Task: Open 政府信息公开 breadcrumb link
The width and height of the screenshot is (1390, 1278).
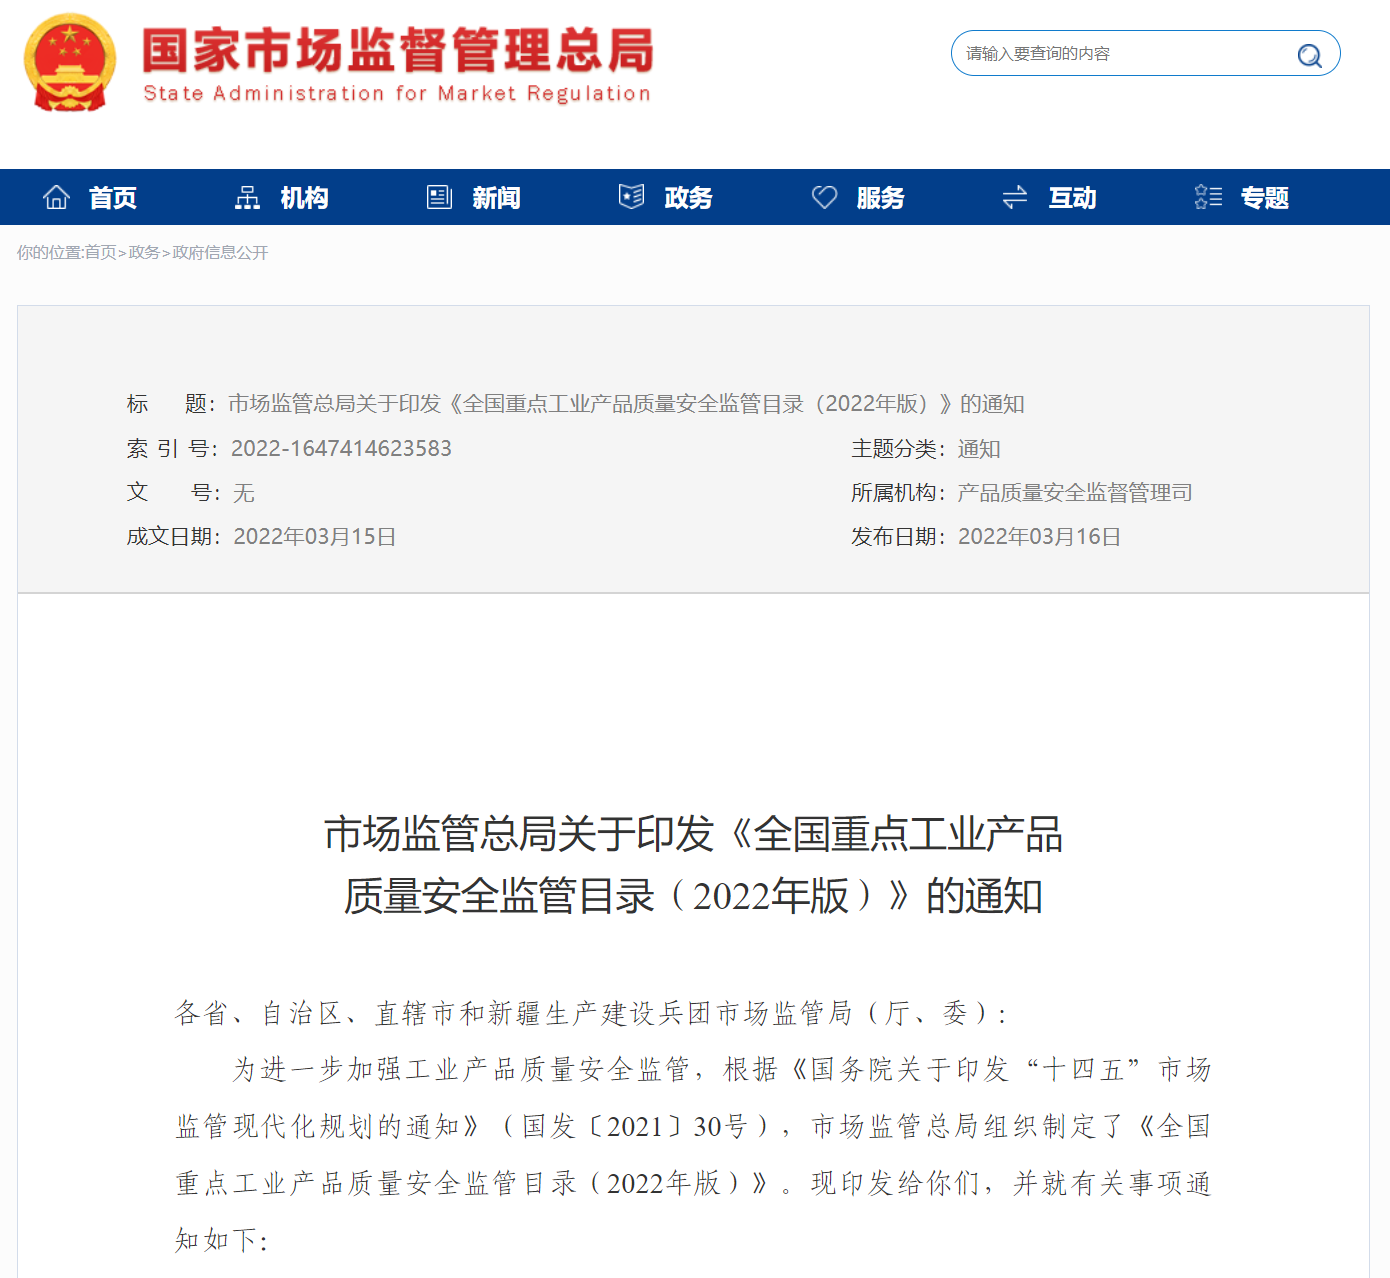Action: [220, 253]
